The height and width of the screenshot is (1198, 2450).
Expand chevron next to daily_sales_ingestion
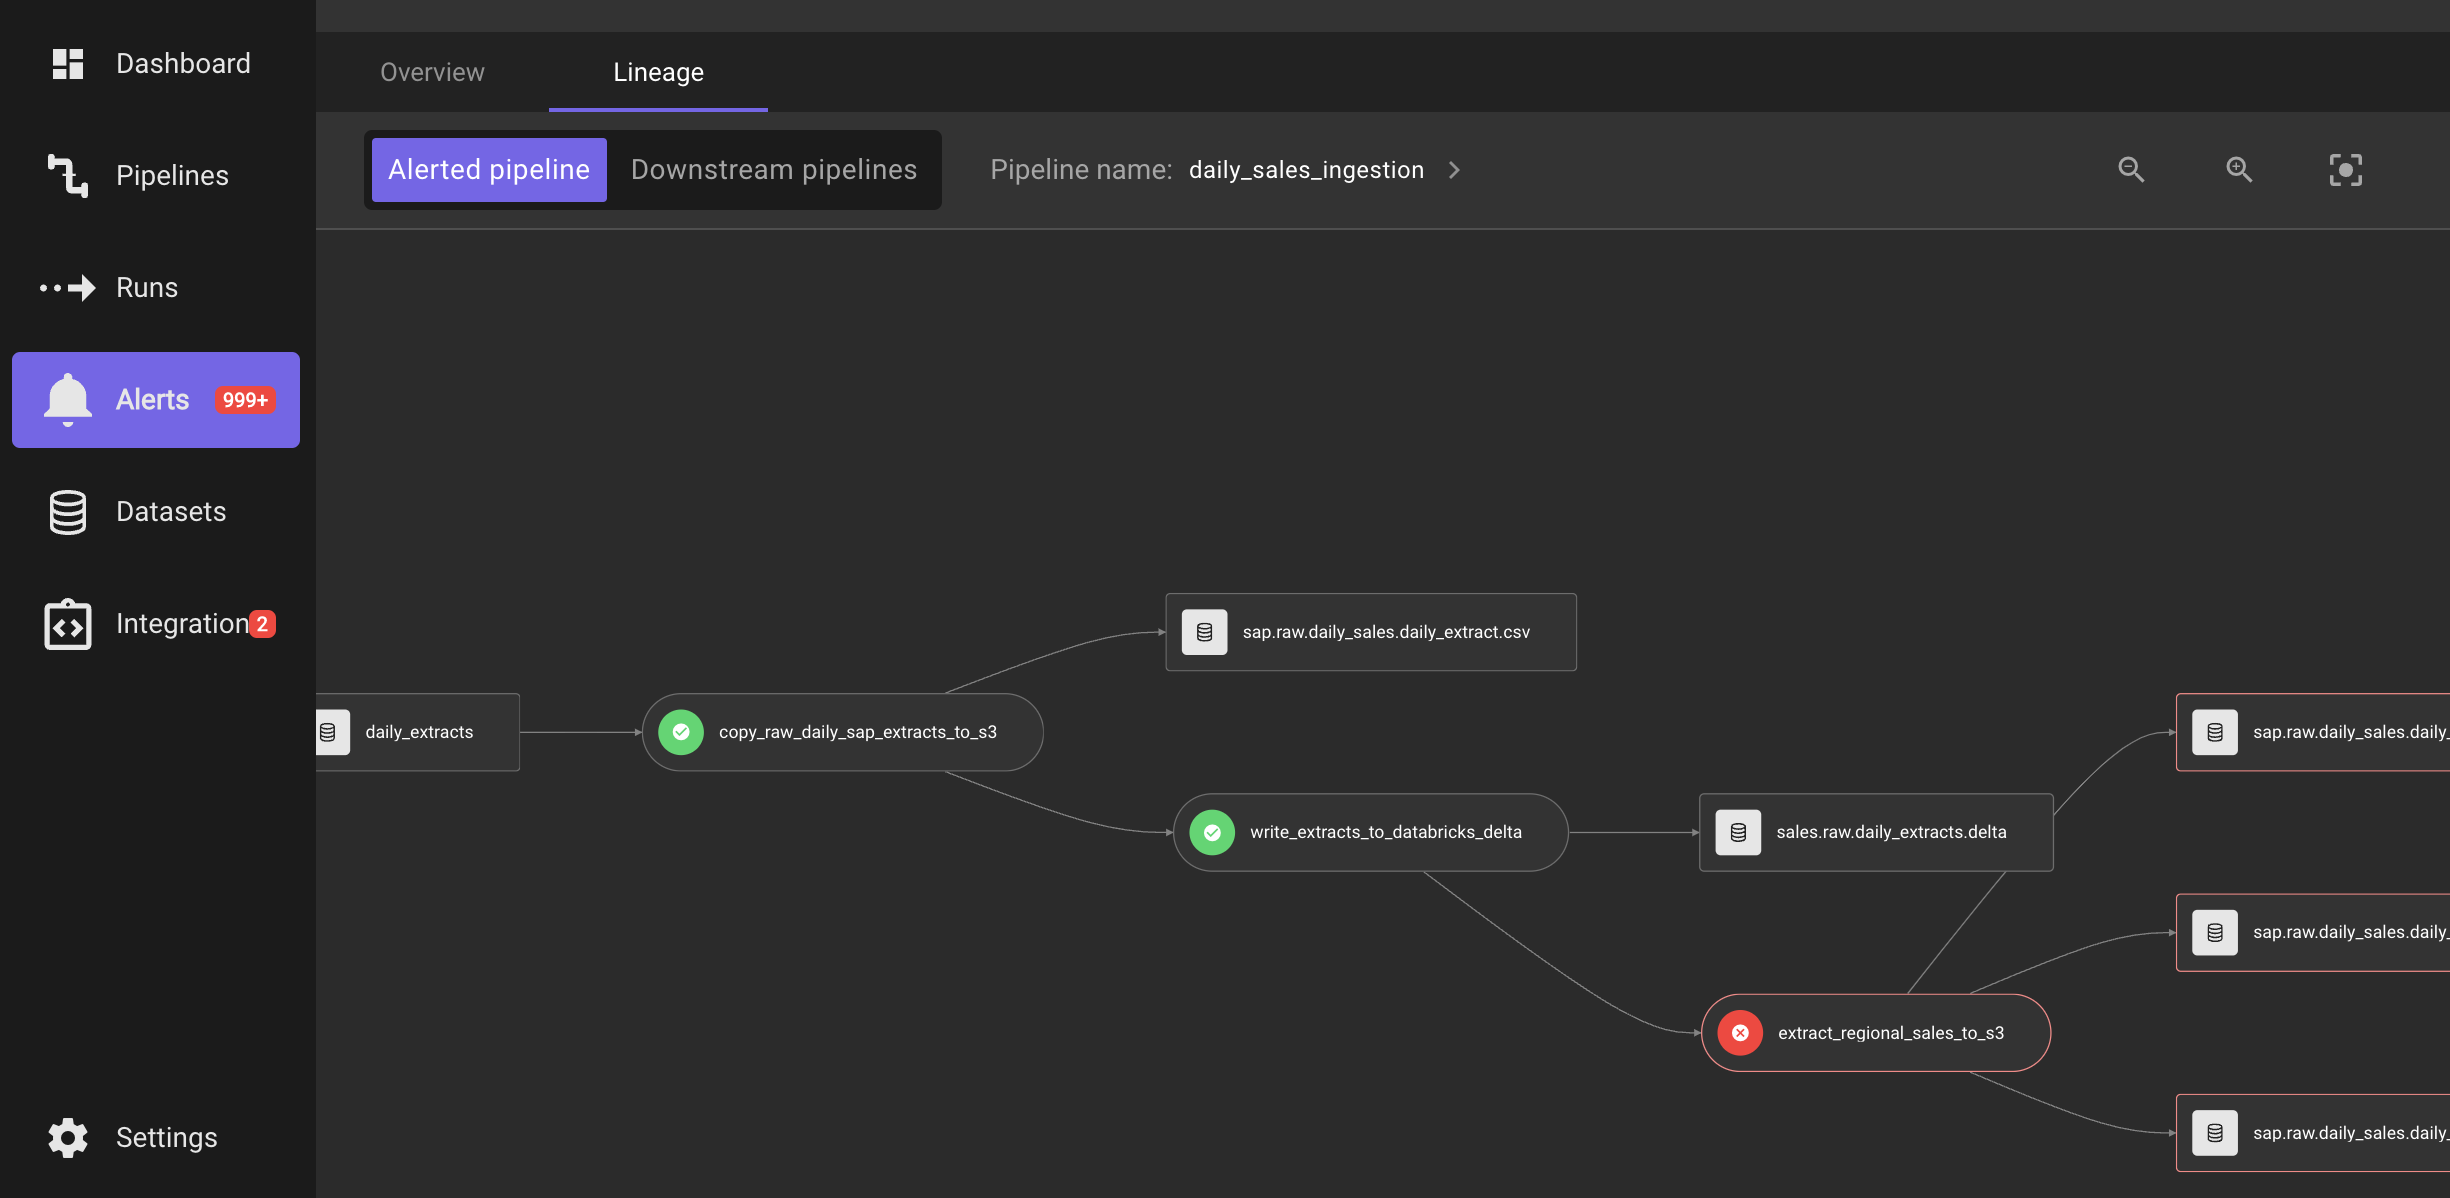tap(1454, 170)
